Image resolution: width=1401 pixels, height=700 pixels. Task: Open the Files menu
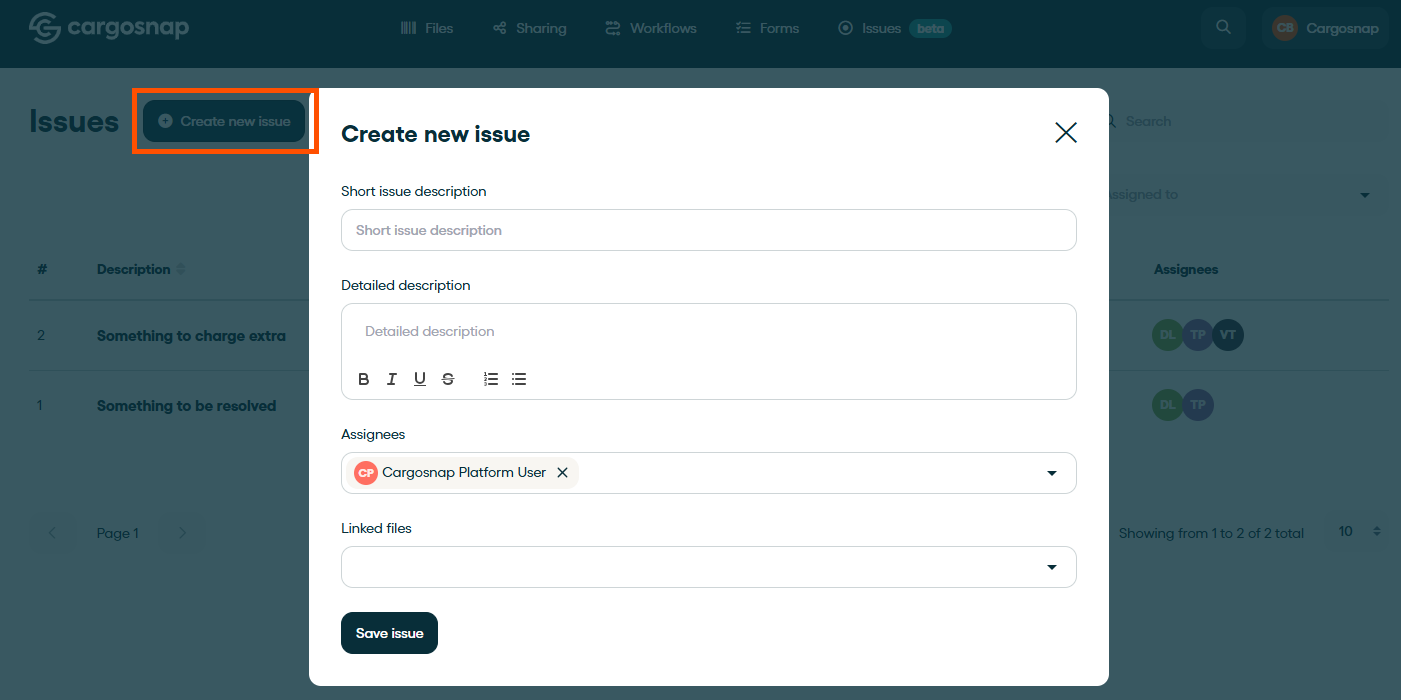click(x=427, y=28)
